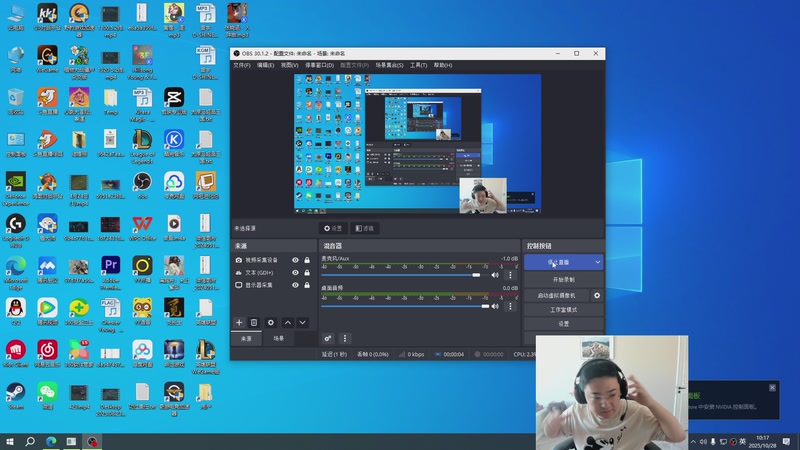Screen dimensions: 800x450
Task: Click OBS icon in the taskbar
Action: click(x=92, y=441)
